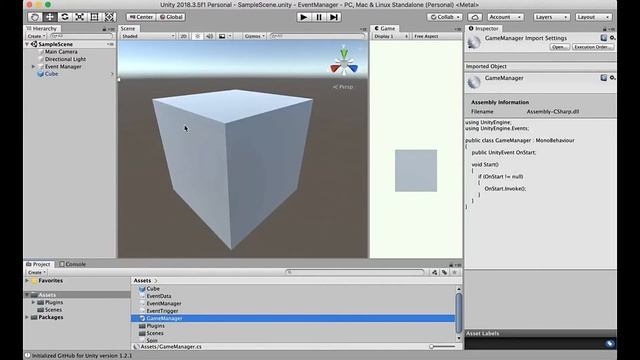Open Project Create dropdown
The image size is (640, 360).
click(36, 272)
